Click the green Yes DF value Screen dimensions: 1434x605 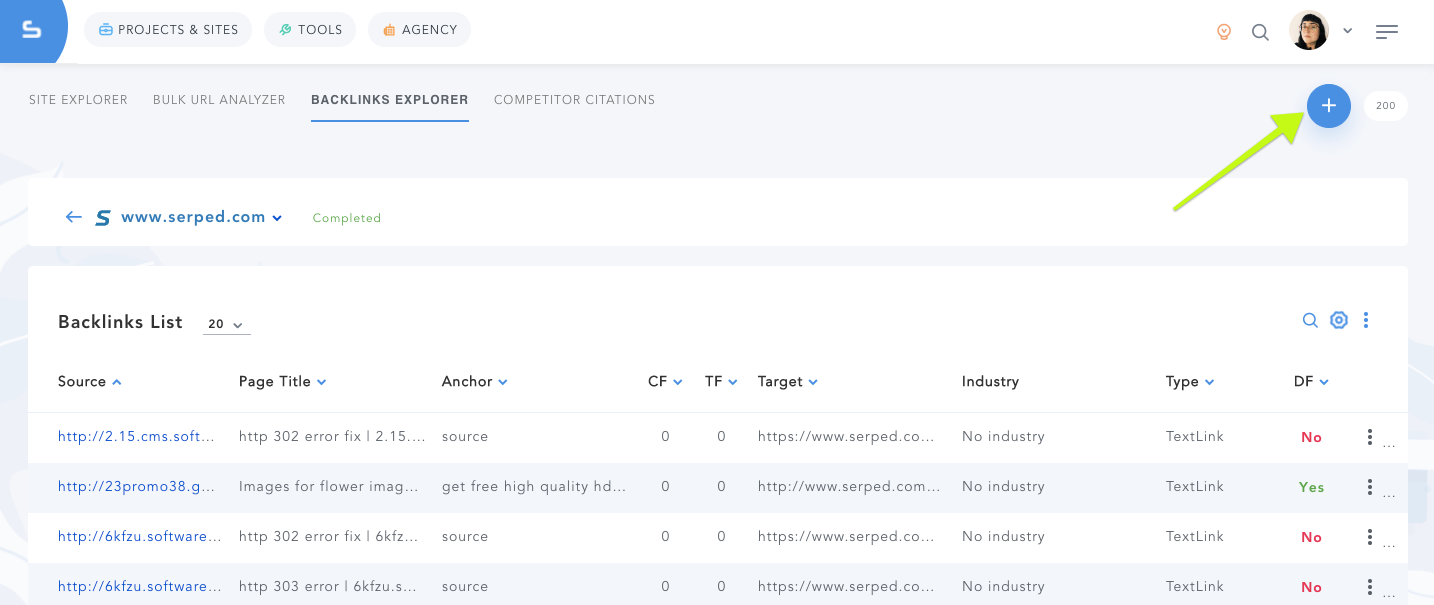[x=1311, y=488]
